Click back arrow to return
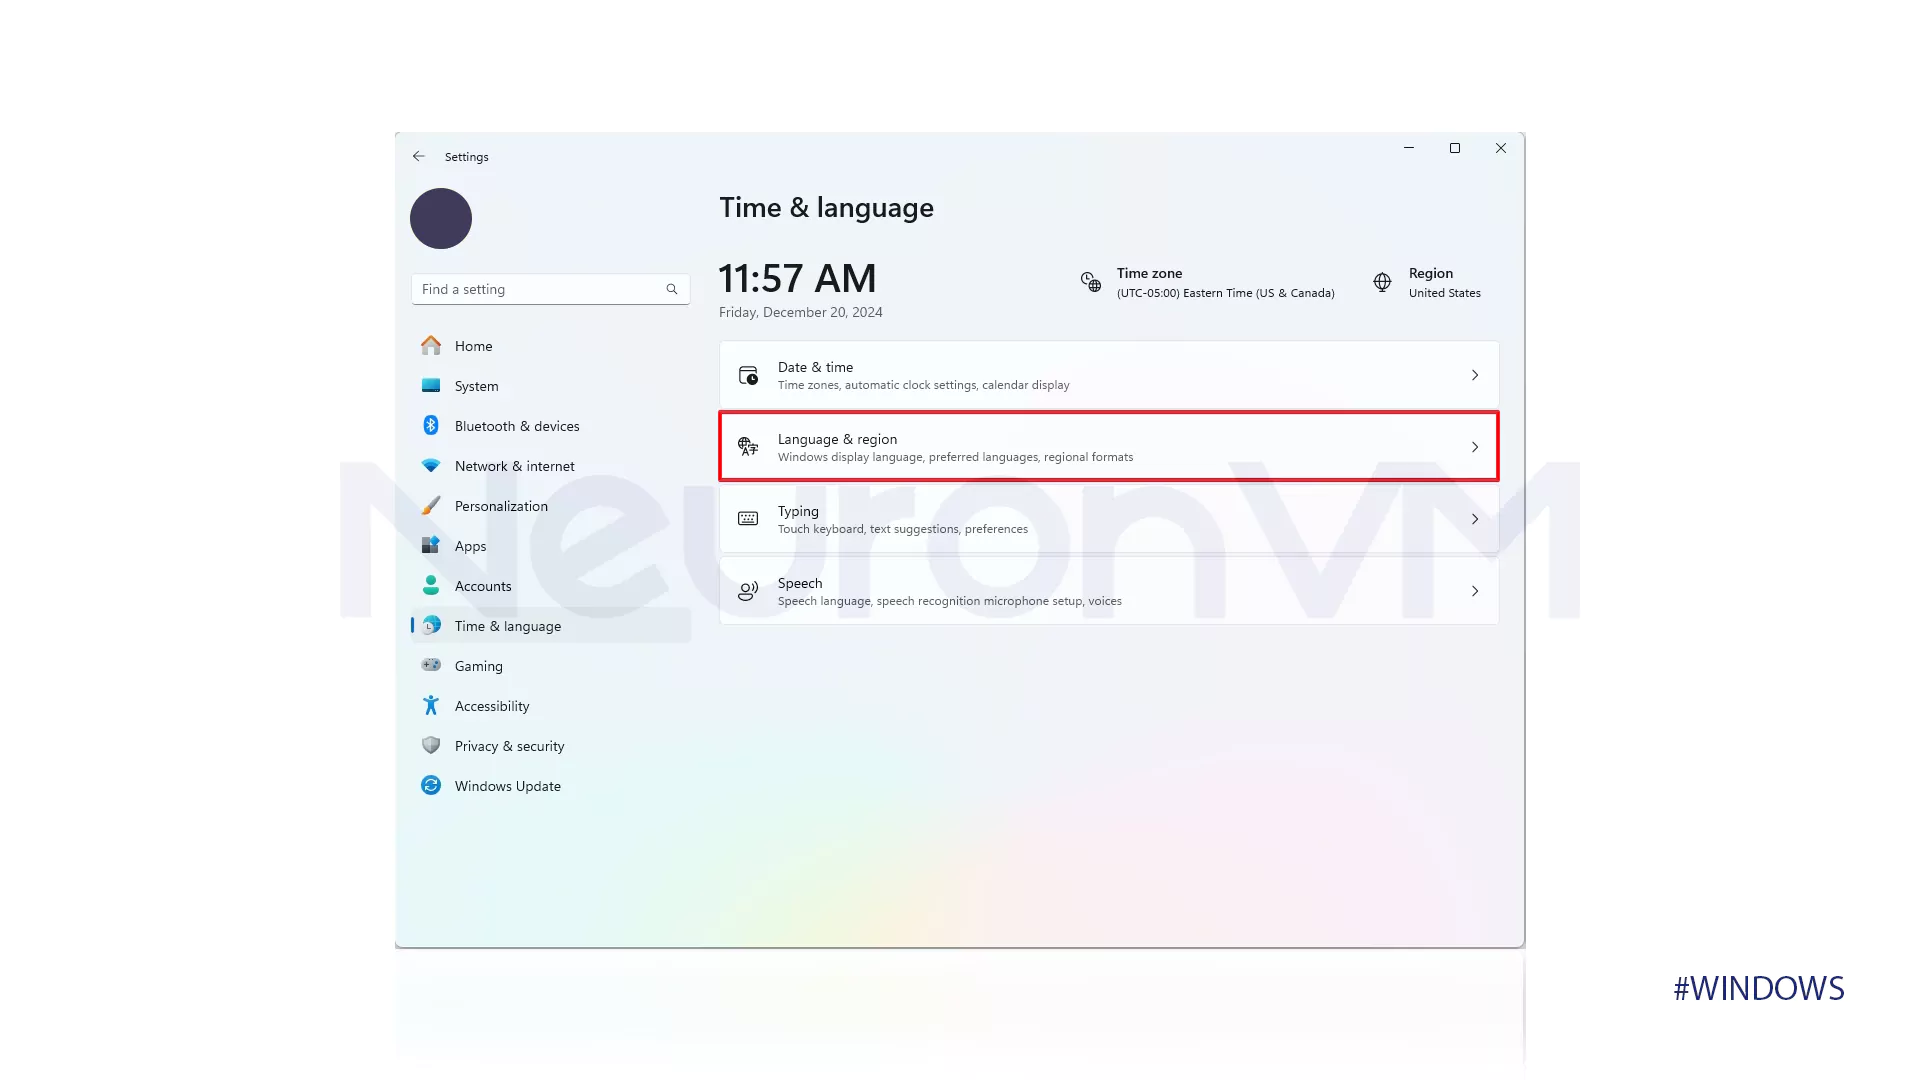The height and width of the screenshot is (1080, 1920). pos(419,156)
